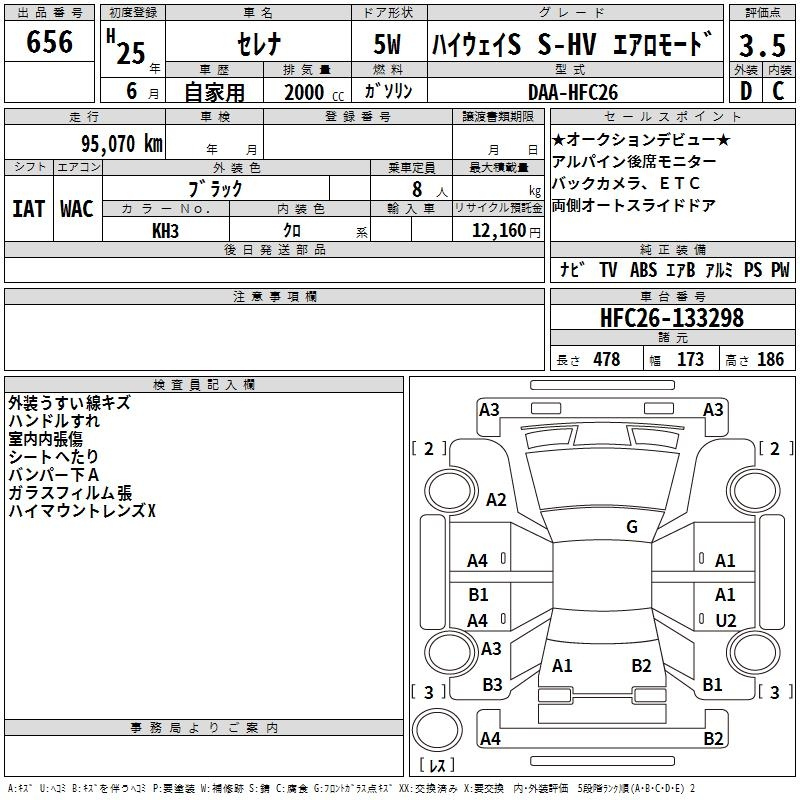Screen dimensions: 800x800
Task: Click the 12,160 recycle deposit amount
Action: click(x=497, y=231)
